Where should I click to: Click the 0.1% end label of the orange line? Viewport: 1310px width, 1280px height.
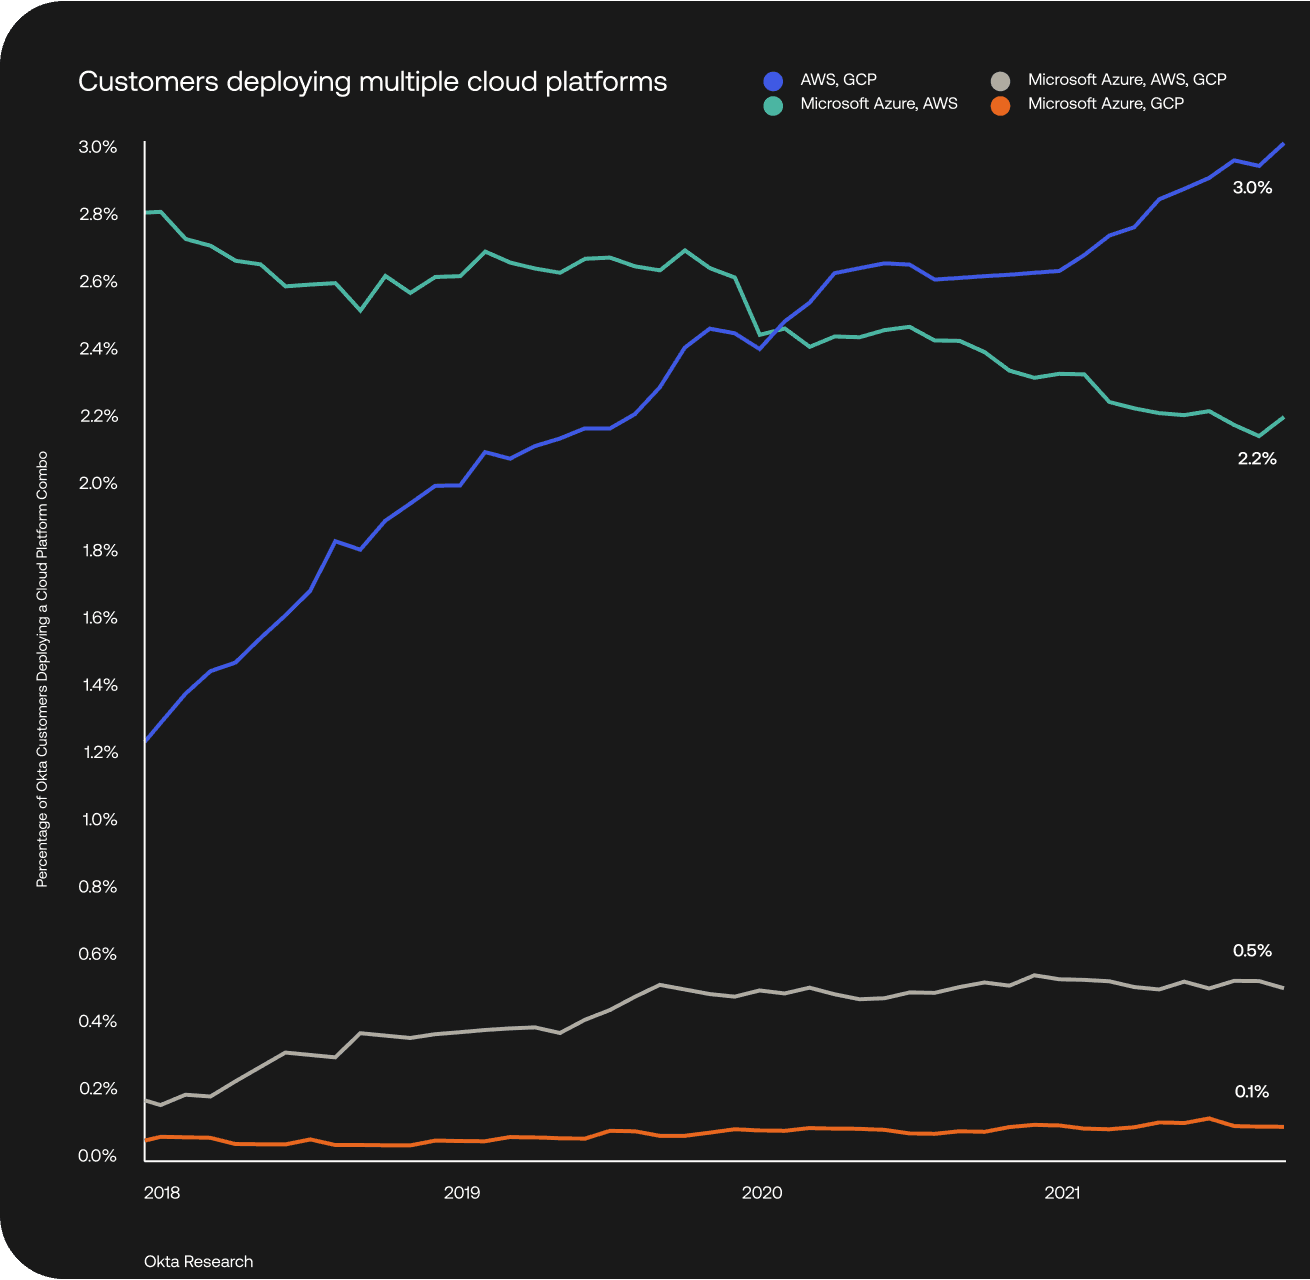1251,1092
